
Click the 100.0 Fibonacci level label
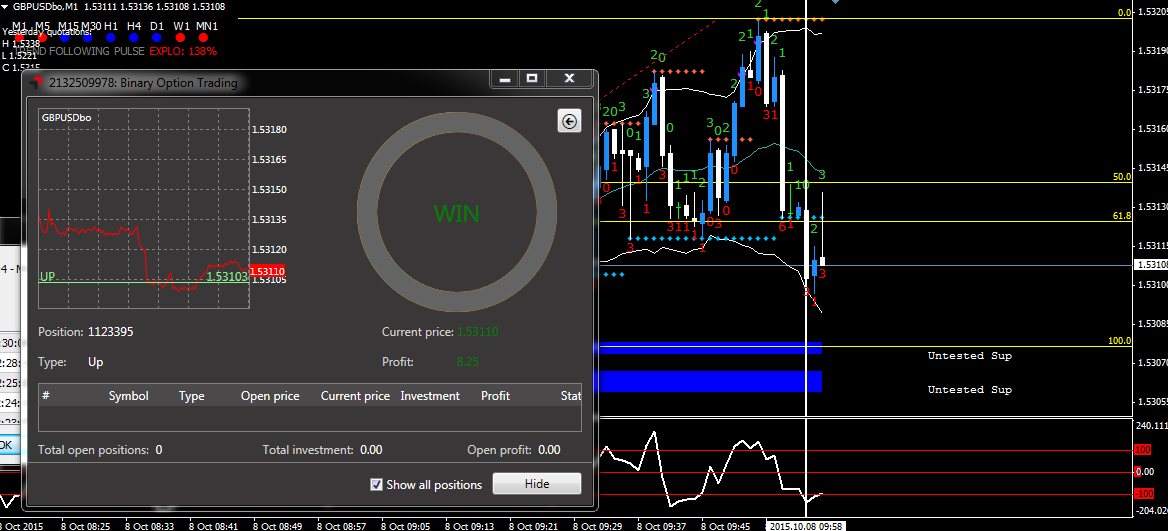[1120, 340]
